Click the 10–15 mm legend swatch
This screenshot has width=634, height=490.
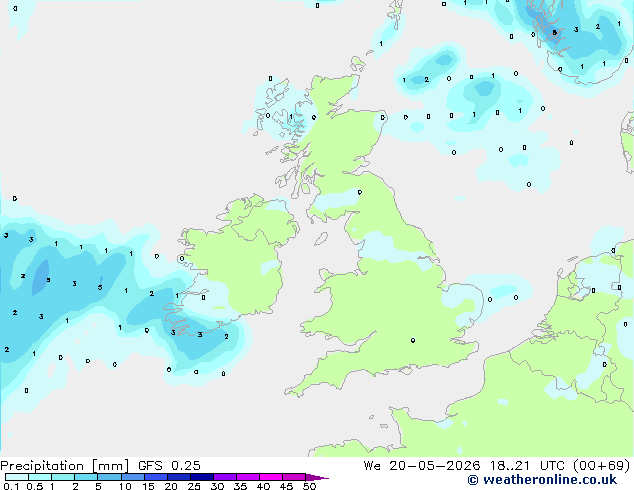tap(133, 477)
